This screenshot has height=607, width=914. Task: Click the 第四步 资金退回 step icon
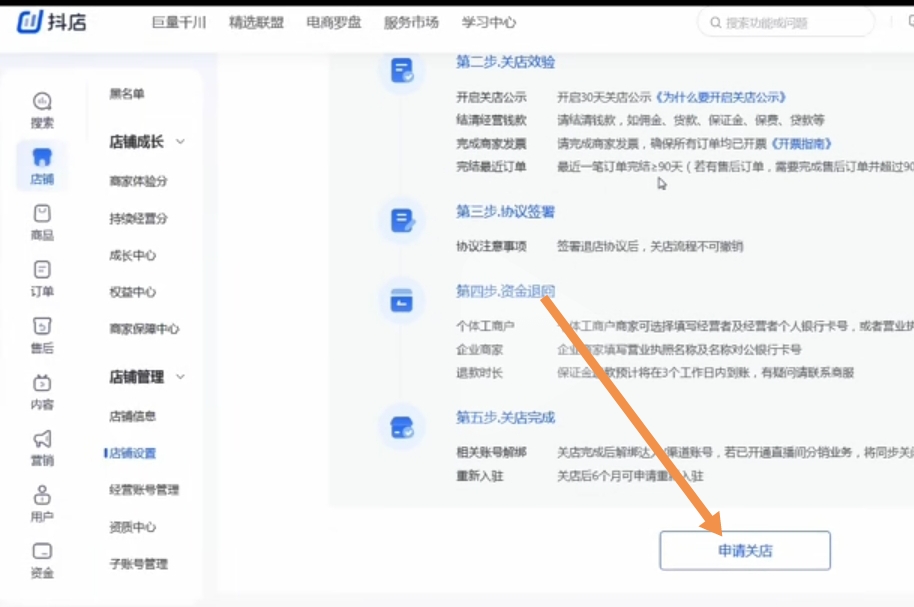coord(402,301)
